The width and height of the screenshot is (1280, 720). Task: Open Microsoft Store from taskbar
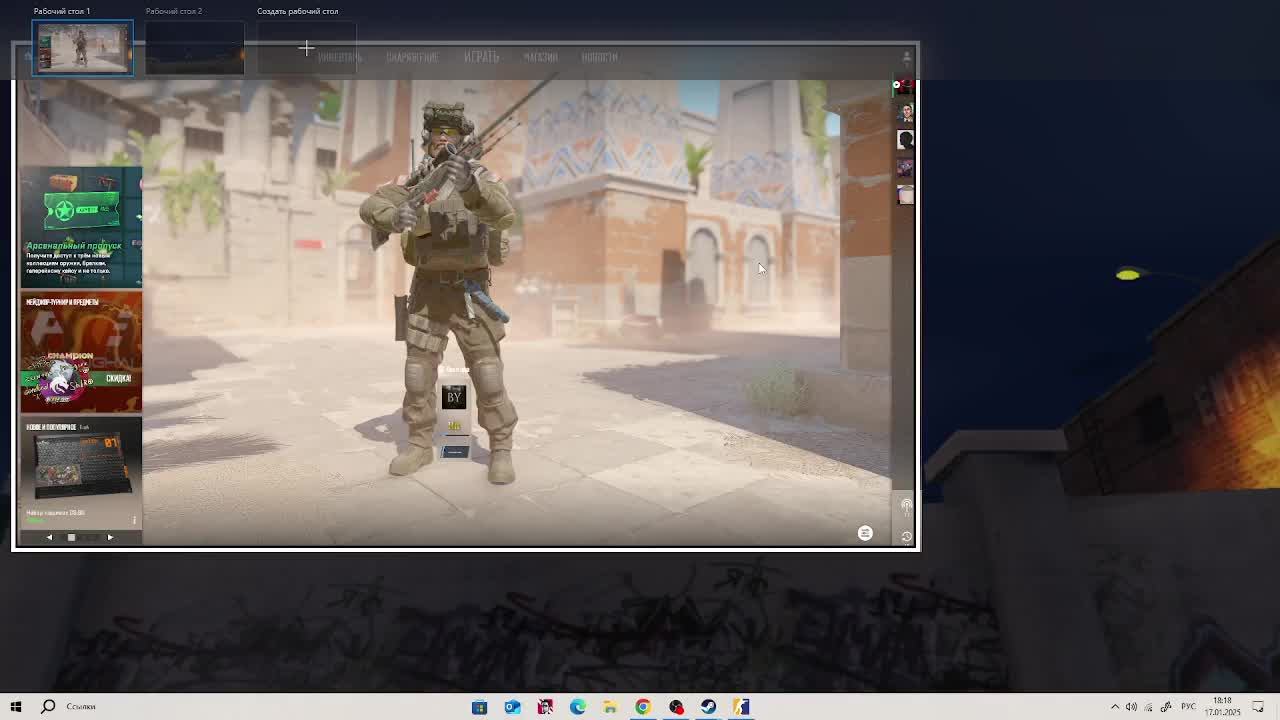pos(479,707)
